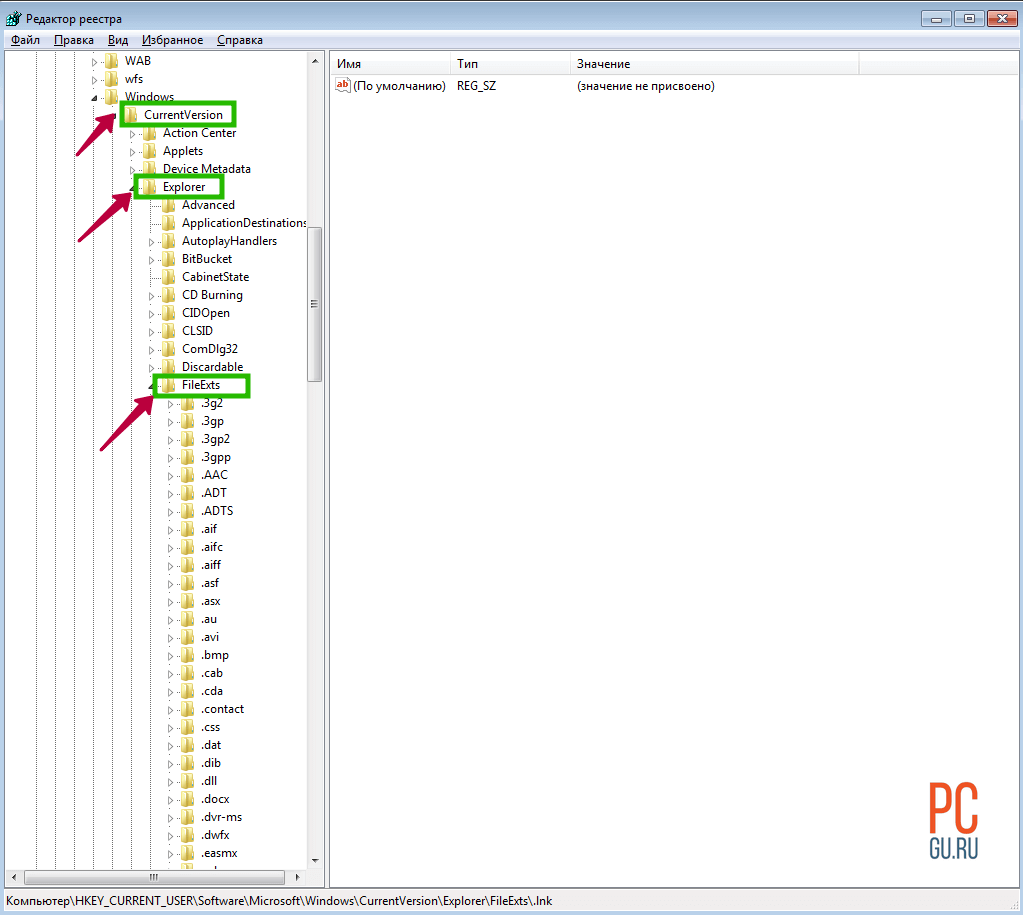Click the FileExts key folder icon
Screen dimensions: 1023x915
[x=168, y=385]
